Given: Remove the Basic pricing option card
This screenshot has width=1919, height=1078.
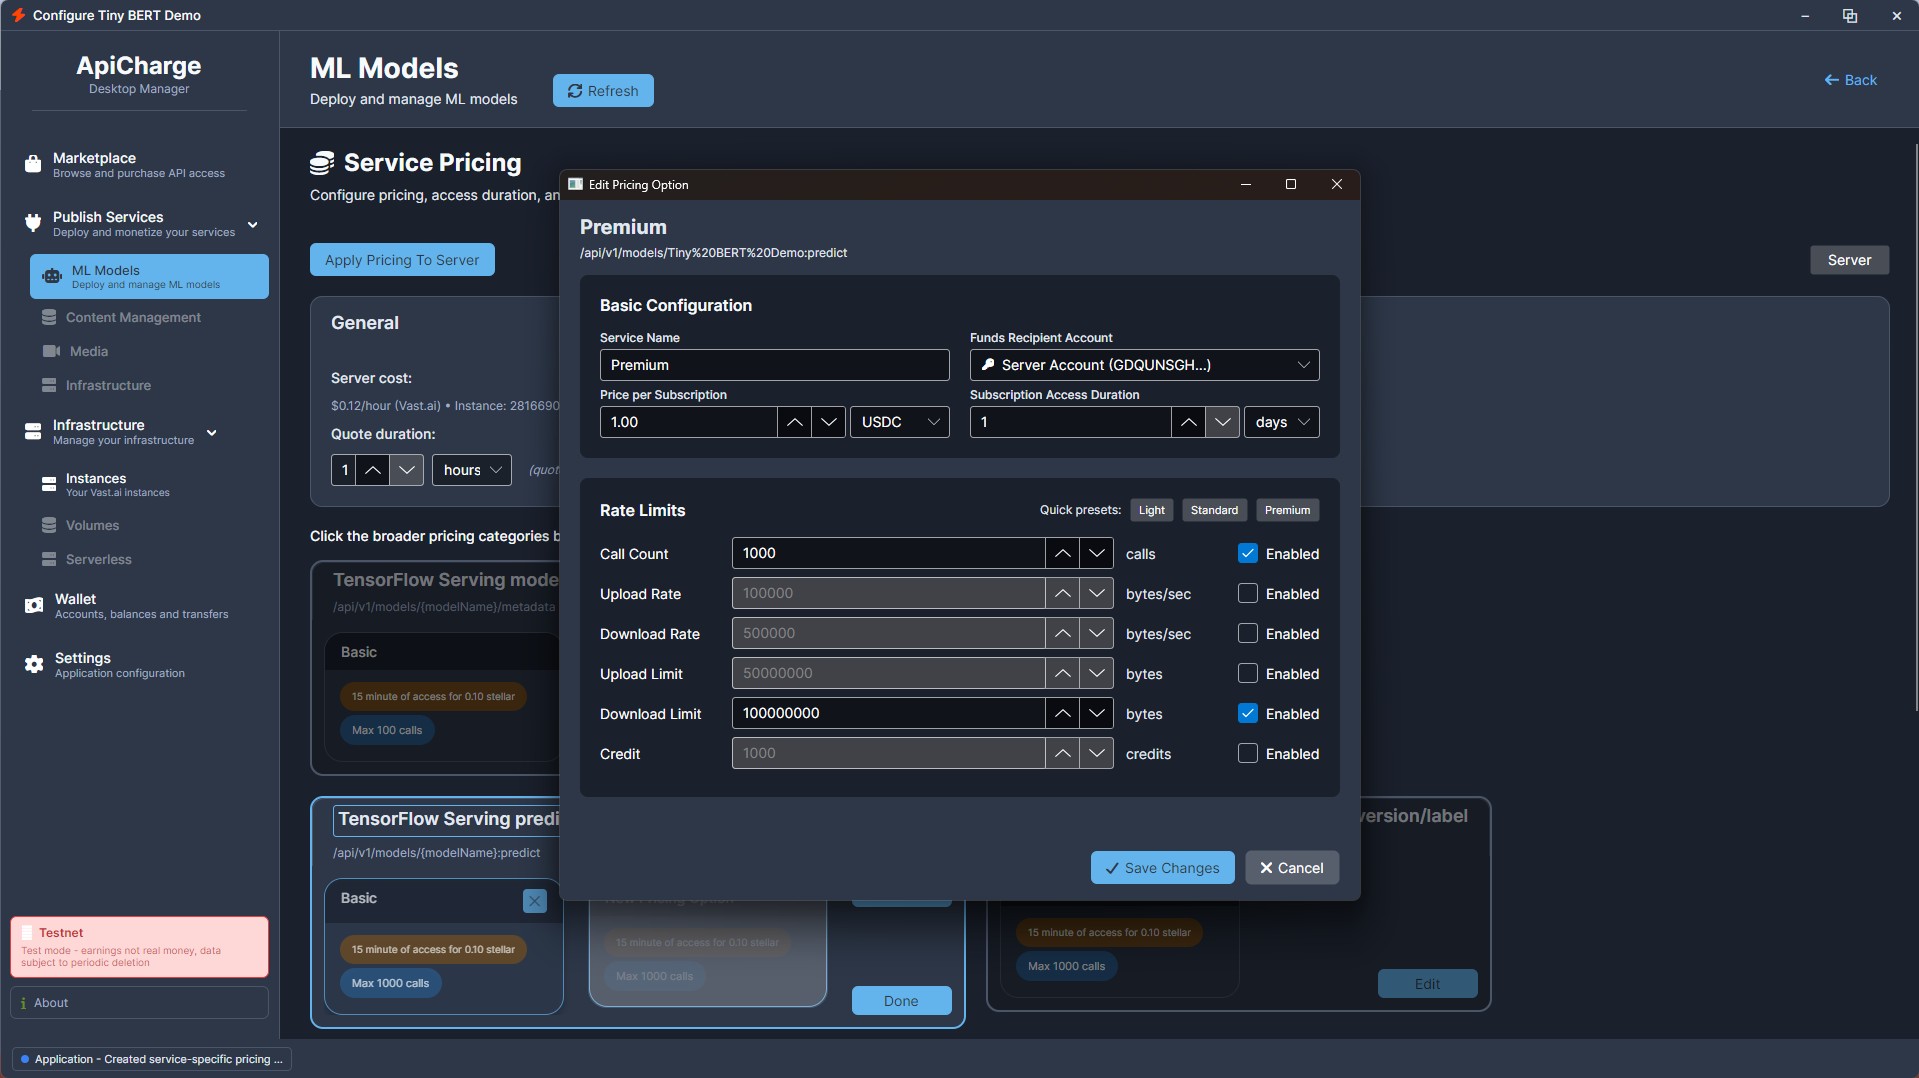Looking at the screenshot, I should 535,901.
